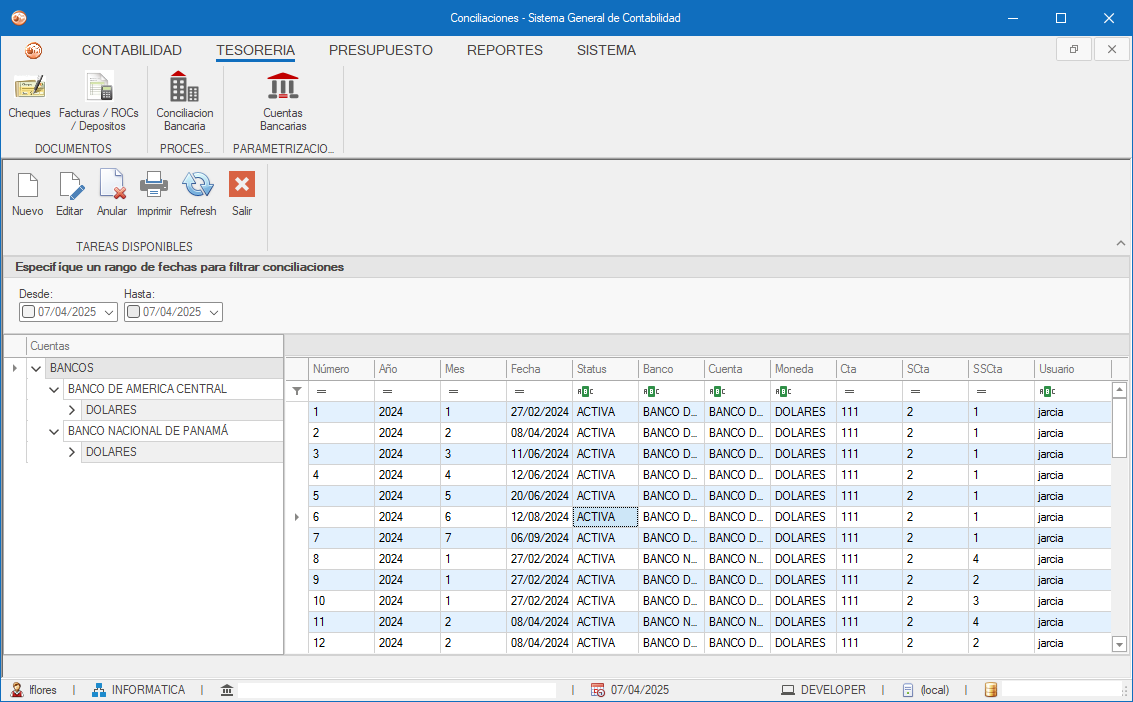1133x702 pixels.
Task: Click the grid vertical scrollbar up arrow
Action: (1119, 390)
